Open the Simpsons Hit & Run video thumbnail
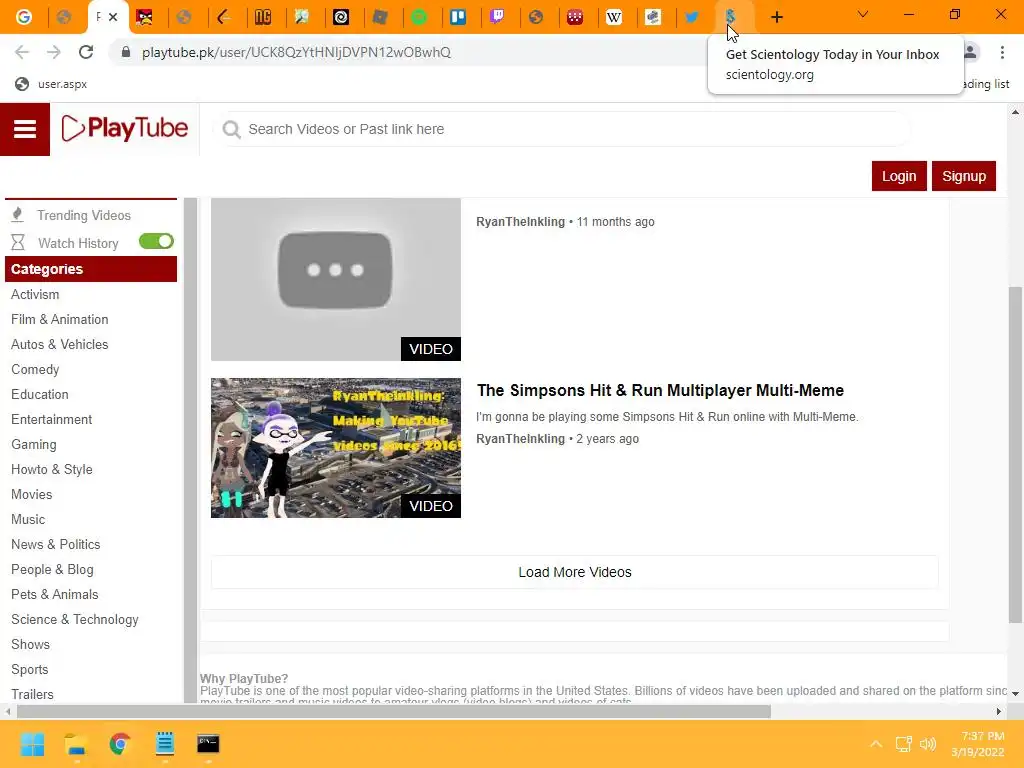Viewport: 1024px width, 768px height. pyautogui.click(x=336, y=448)
